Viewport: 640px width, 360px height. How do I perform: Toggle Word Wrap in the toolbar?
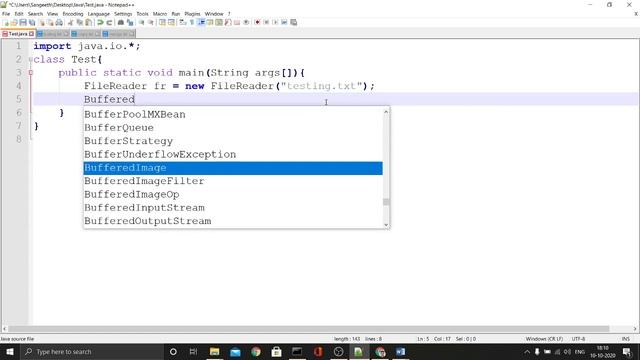(182, 22)
